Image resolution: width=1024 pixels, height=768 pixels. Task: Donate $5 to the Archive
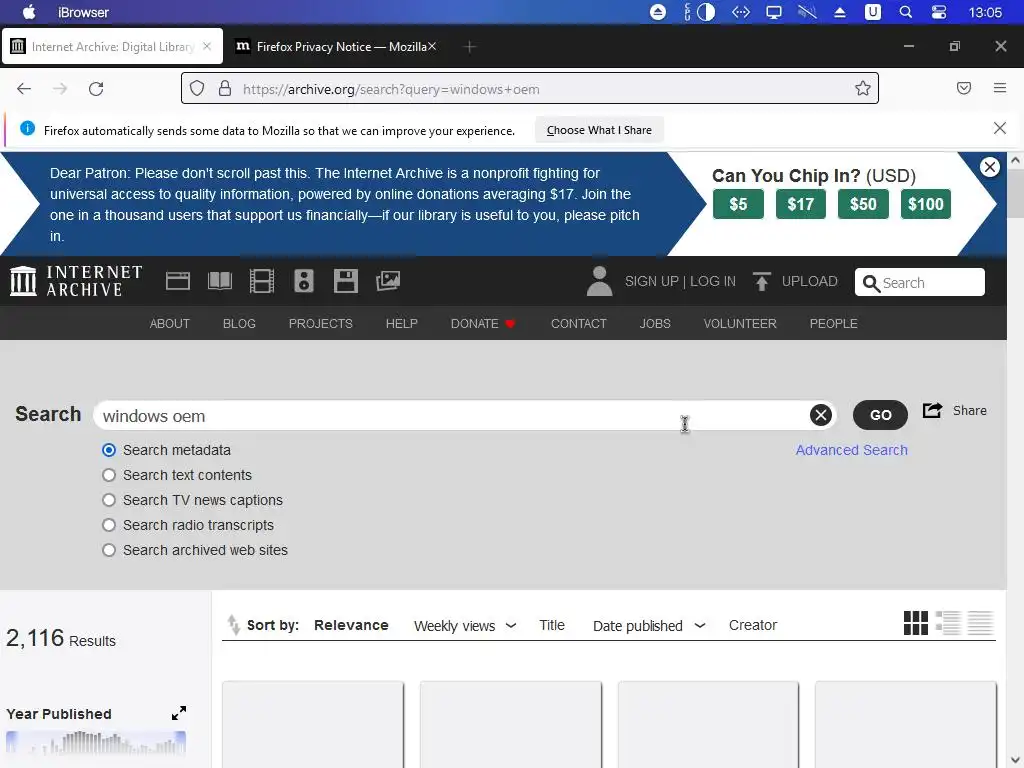click(738, 204)
